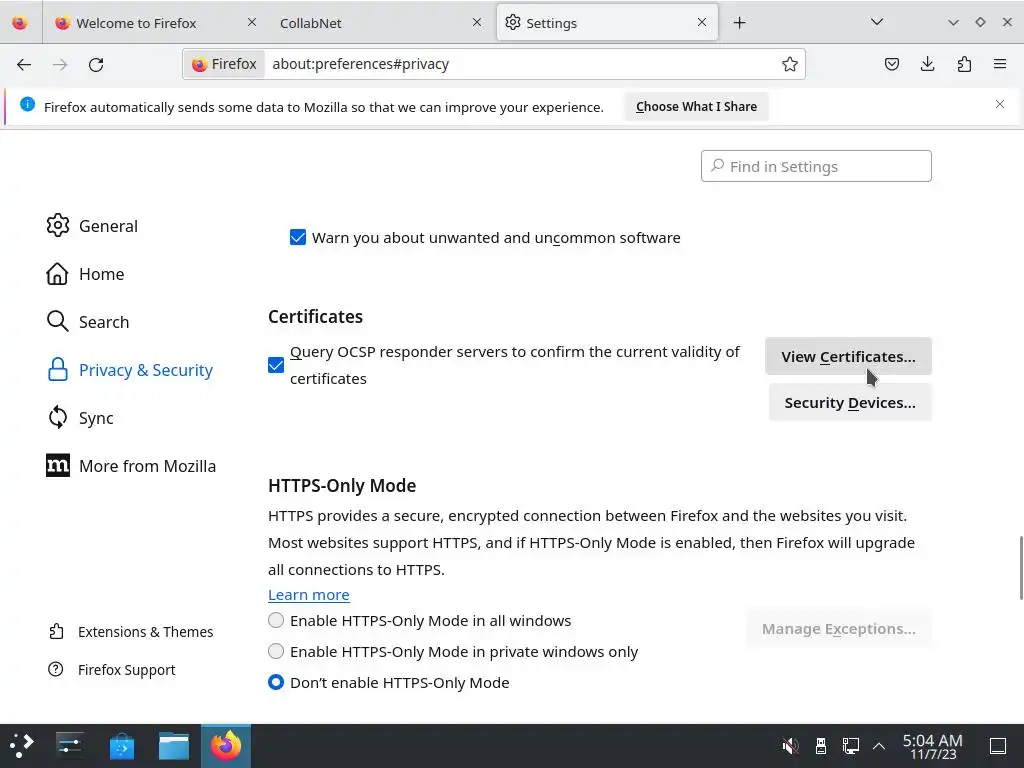Click the muted volume tray icon
Screen dimensions: 1024x768
[790, 745]
